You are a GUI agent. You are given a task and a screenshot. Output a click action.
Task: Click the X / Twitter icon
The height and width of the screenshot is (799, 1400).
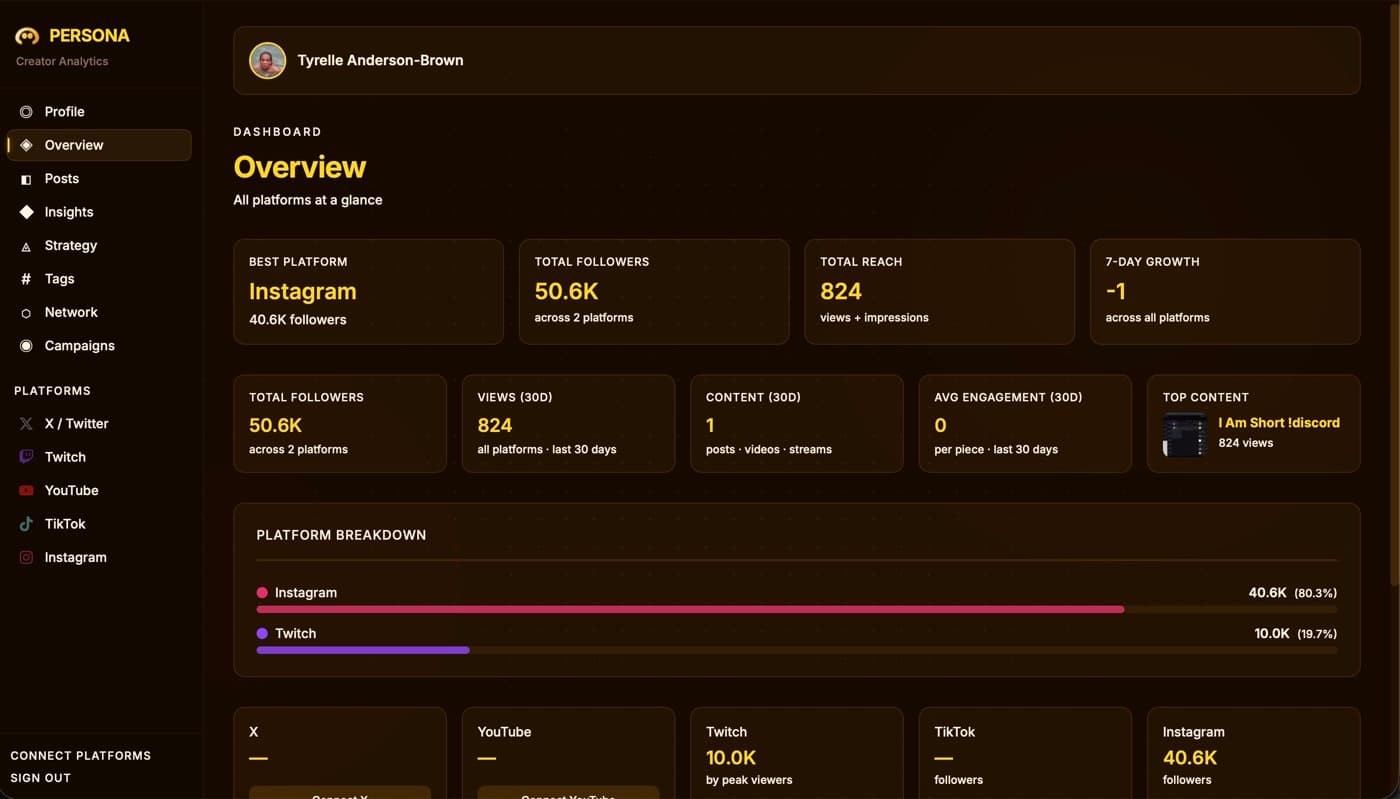pyautogui.click(x=26, y=424)
